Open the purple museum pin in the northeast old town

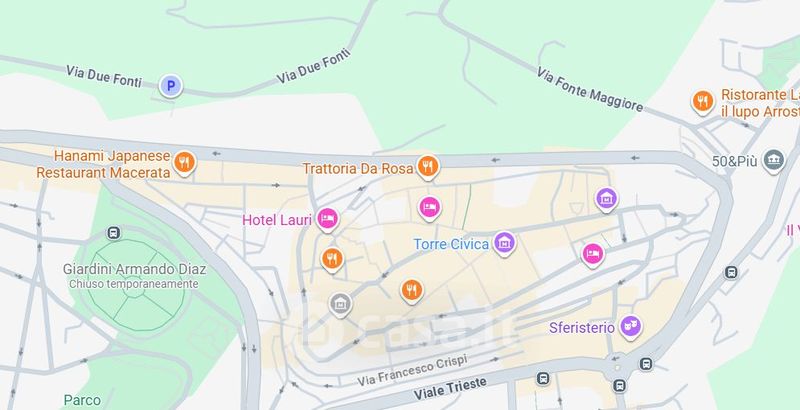[606, 199]
